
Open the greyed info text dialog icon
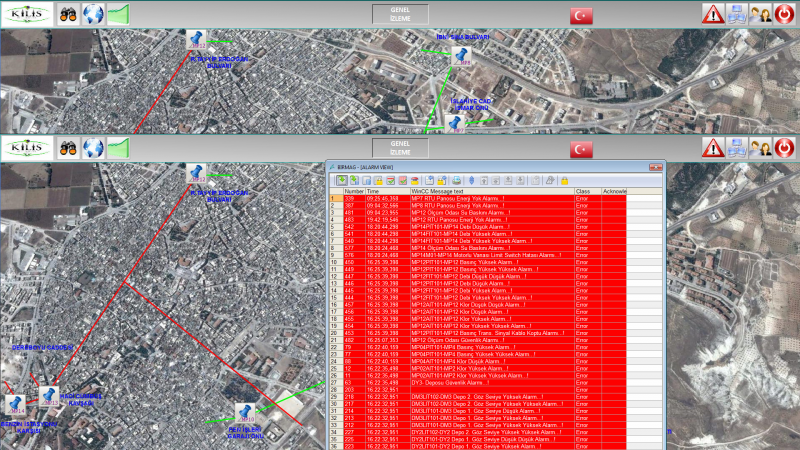point(535,181)
